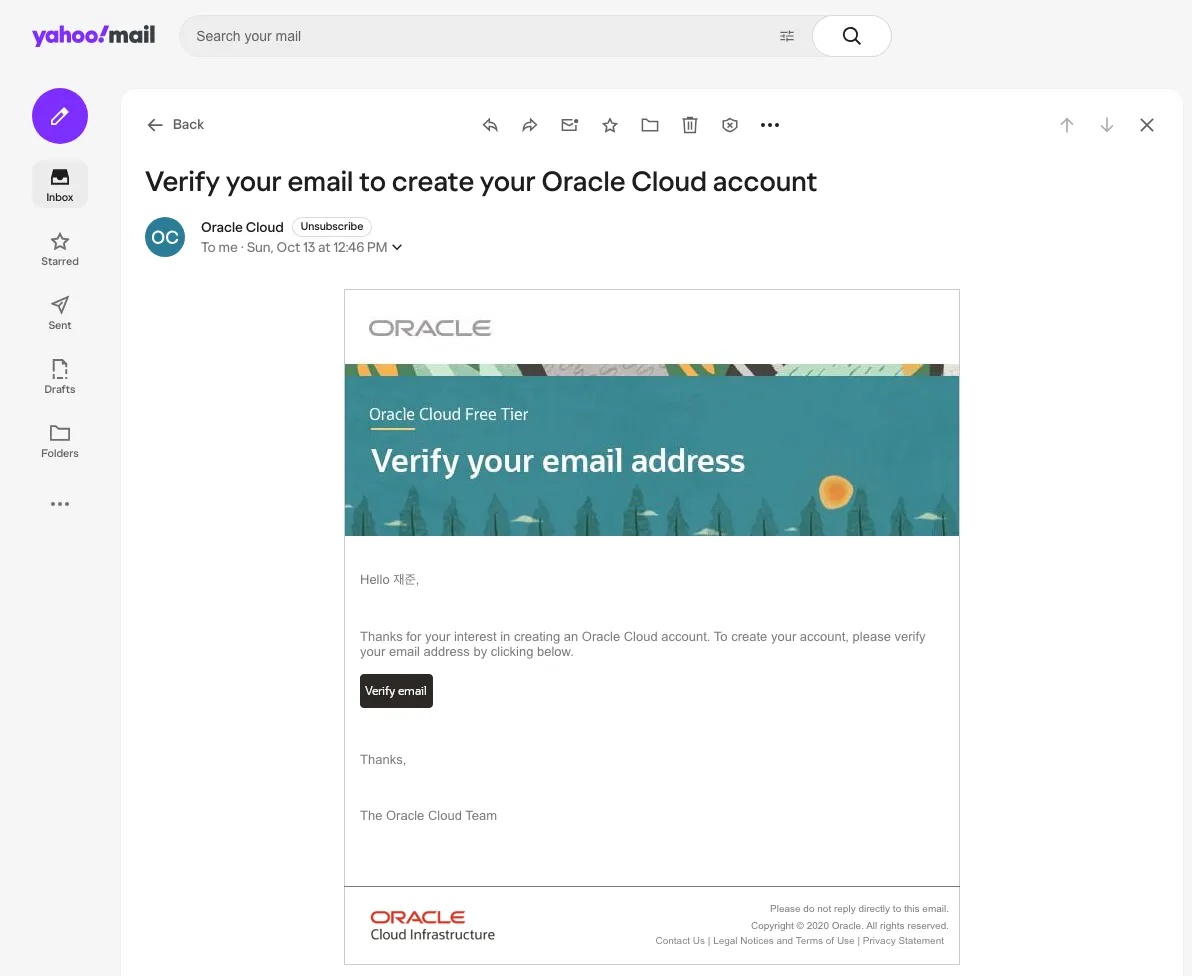This screenshot has width=1192, height=976.
Task: Click the Verify email button
Action: coord(396,691)
